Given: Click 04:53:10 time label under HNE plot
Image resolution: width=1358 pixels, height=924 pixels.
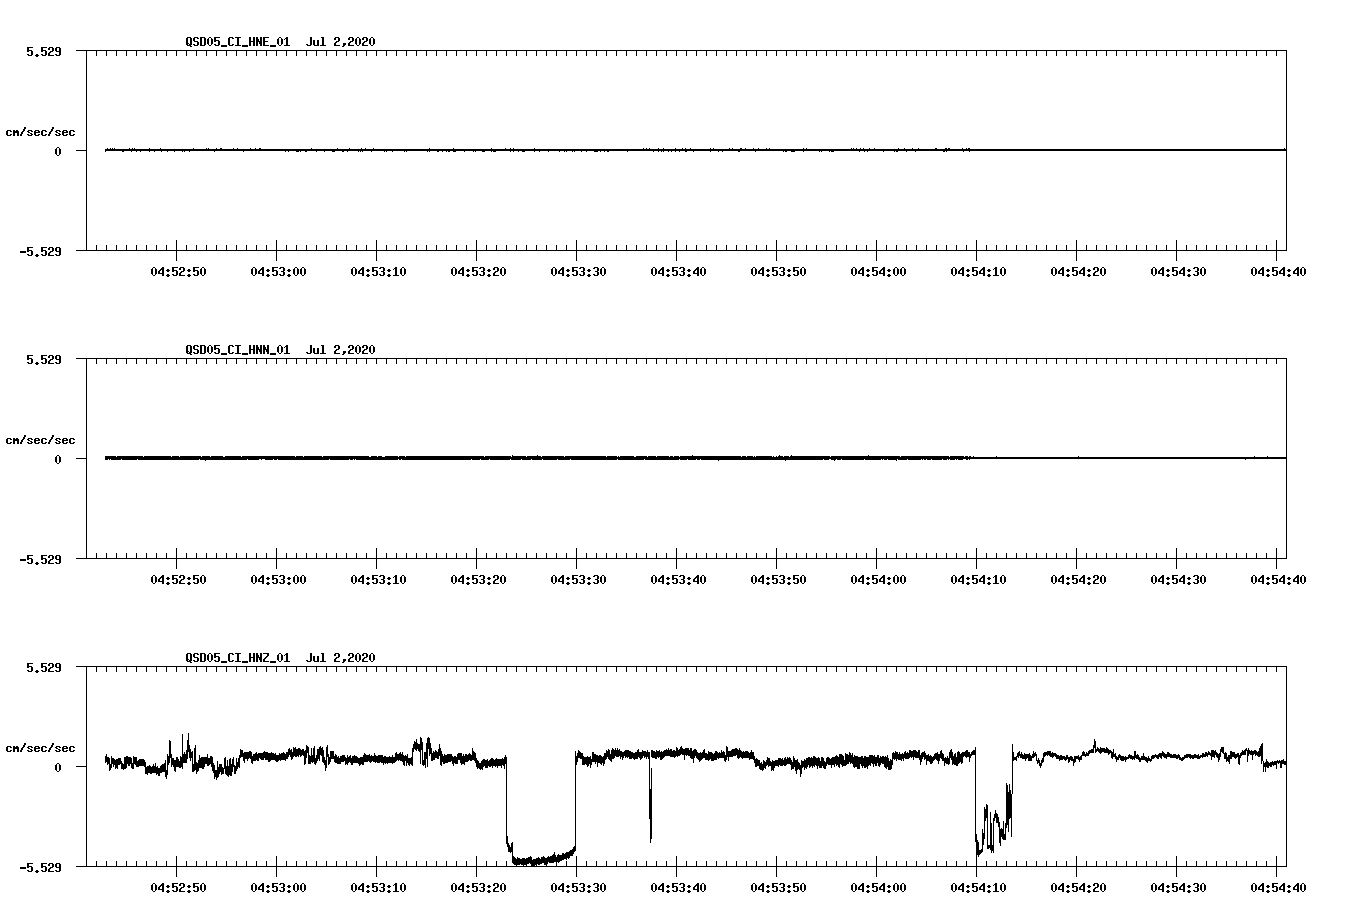Looking at the screenshot, I should (x=378, y=271).
